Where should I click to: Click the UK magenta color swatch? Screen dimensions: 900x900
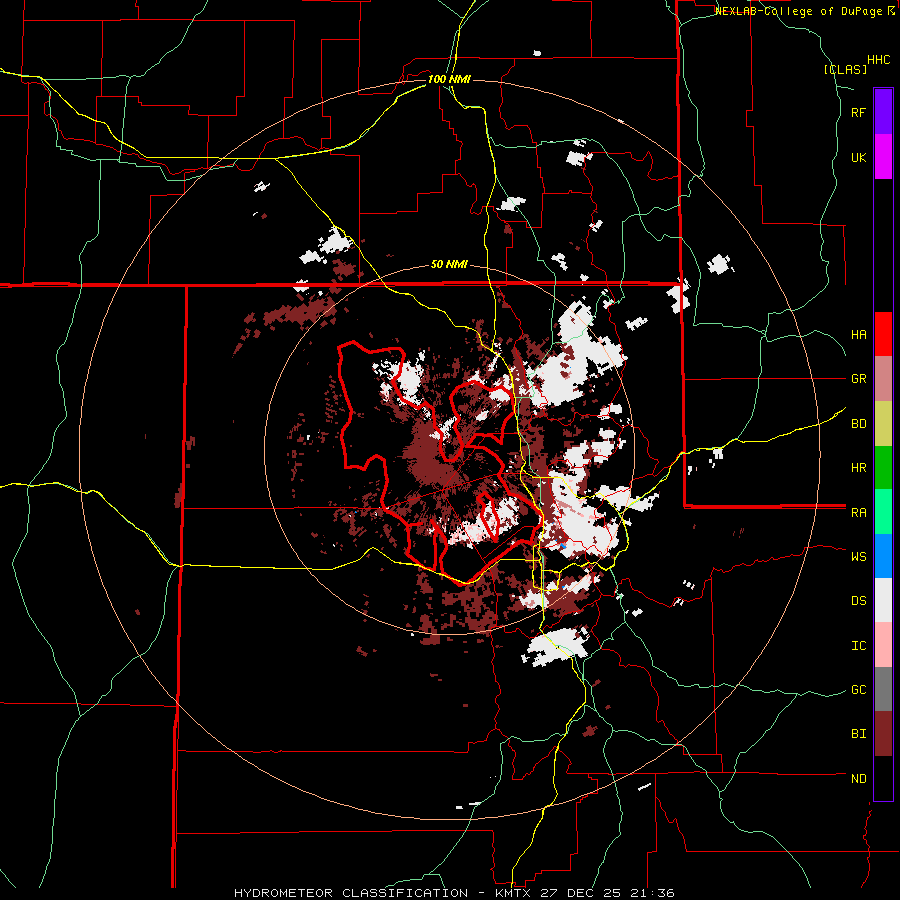(883, 157)
